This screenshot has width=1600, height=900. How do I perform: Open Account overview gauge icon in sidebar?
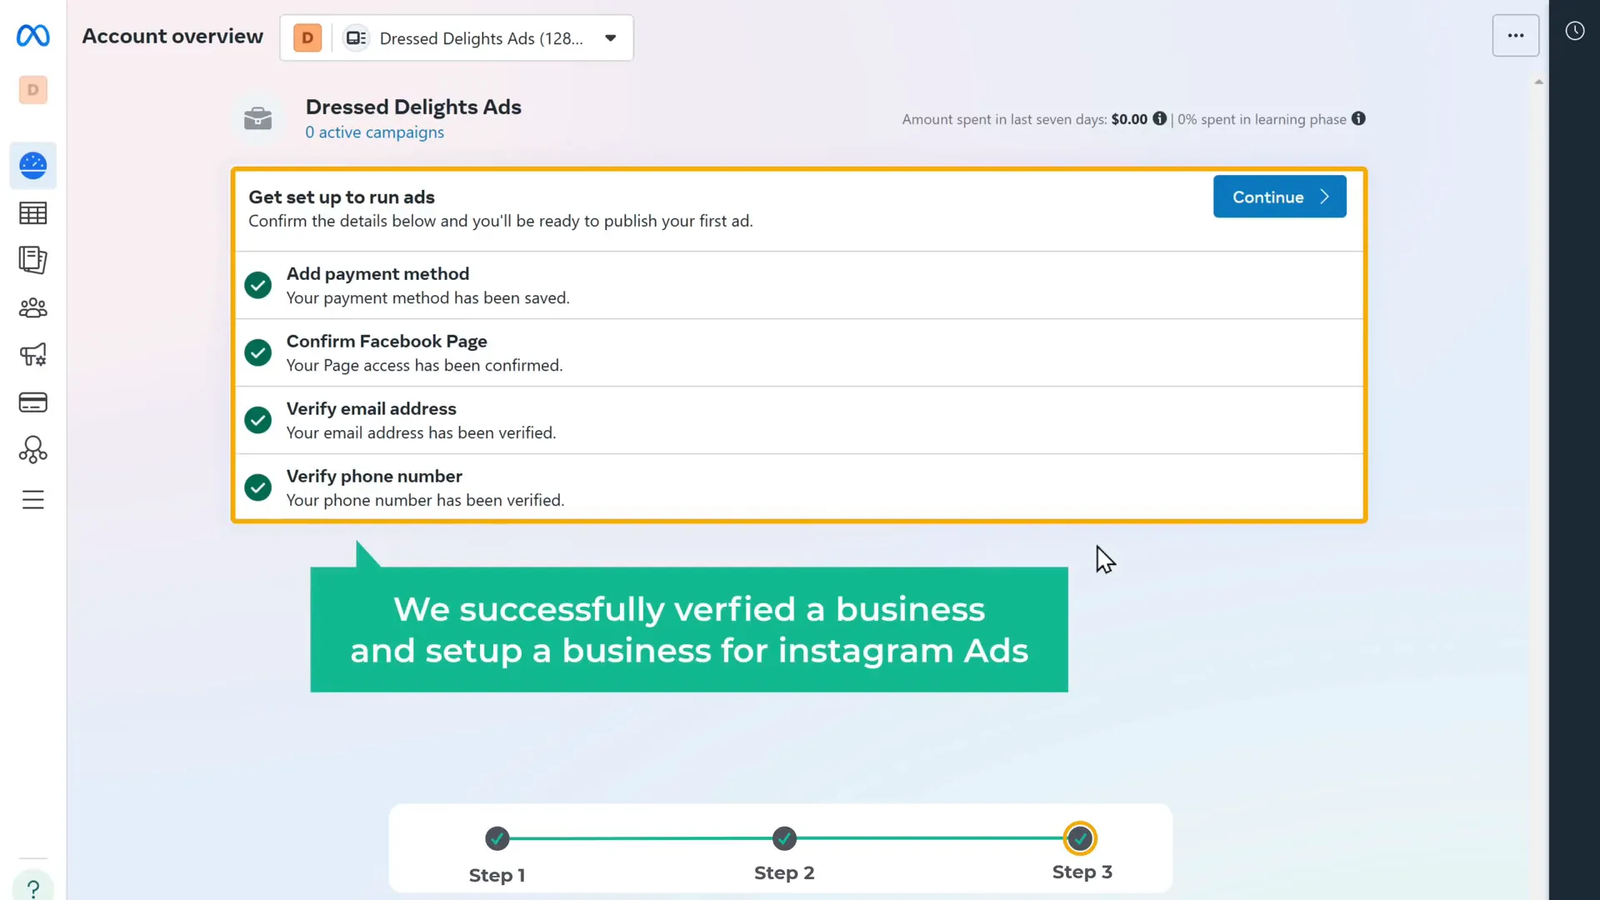33,165
